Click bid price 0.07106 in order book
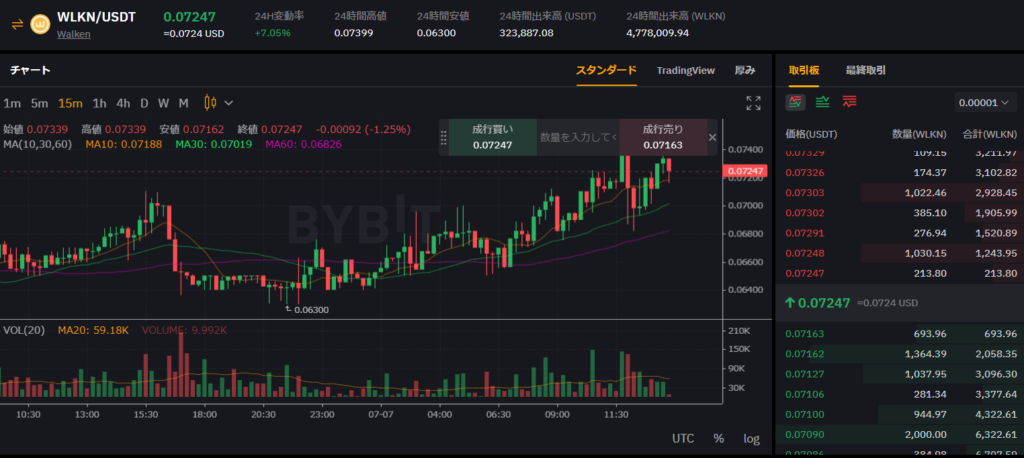The height and width of the screenshot is (458, 1024). (804, 394)
